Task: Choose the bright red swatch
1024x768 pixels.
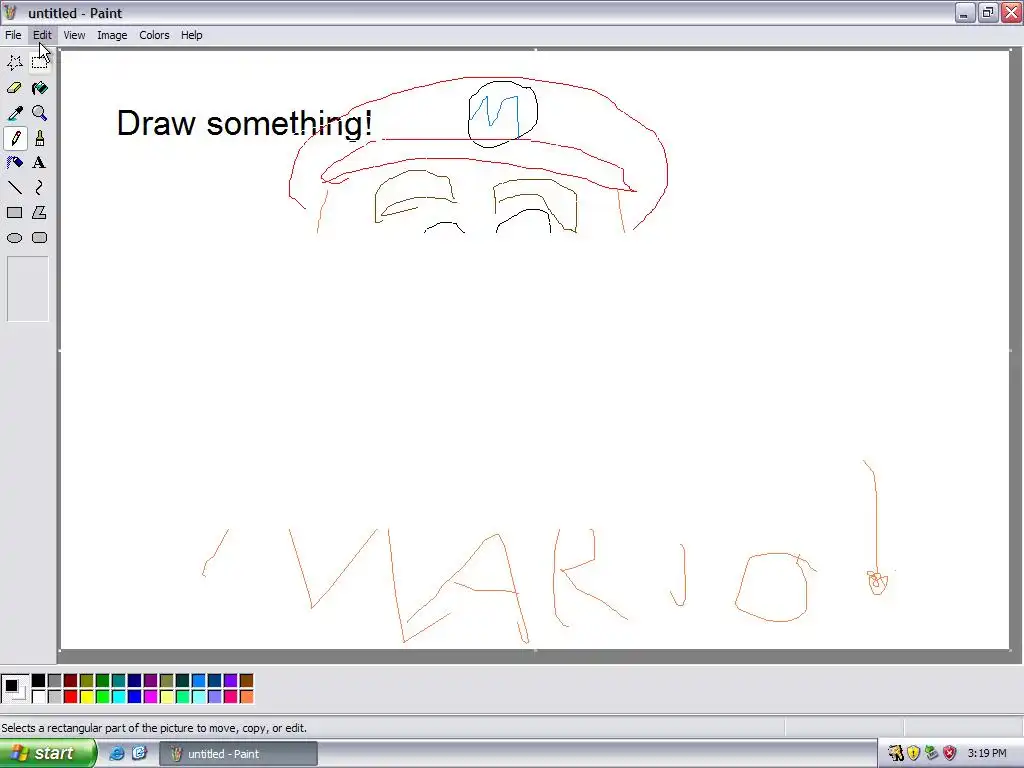Action: pos(71,697)
